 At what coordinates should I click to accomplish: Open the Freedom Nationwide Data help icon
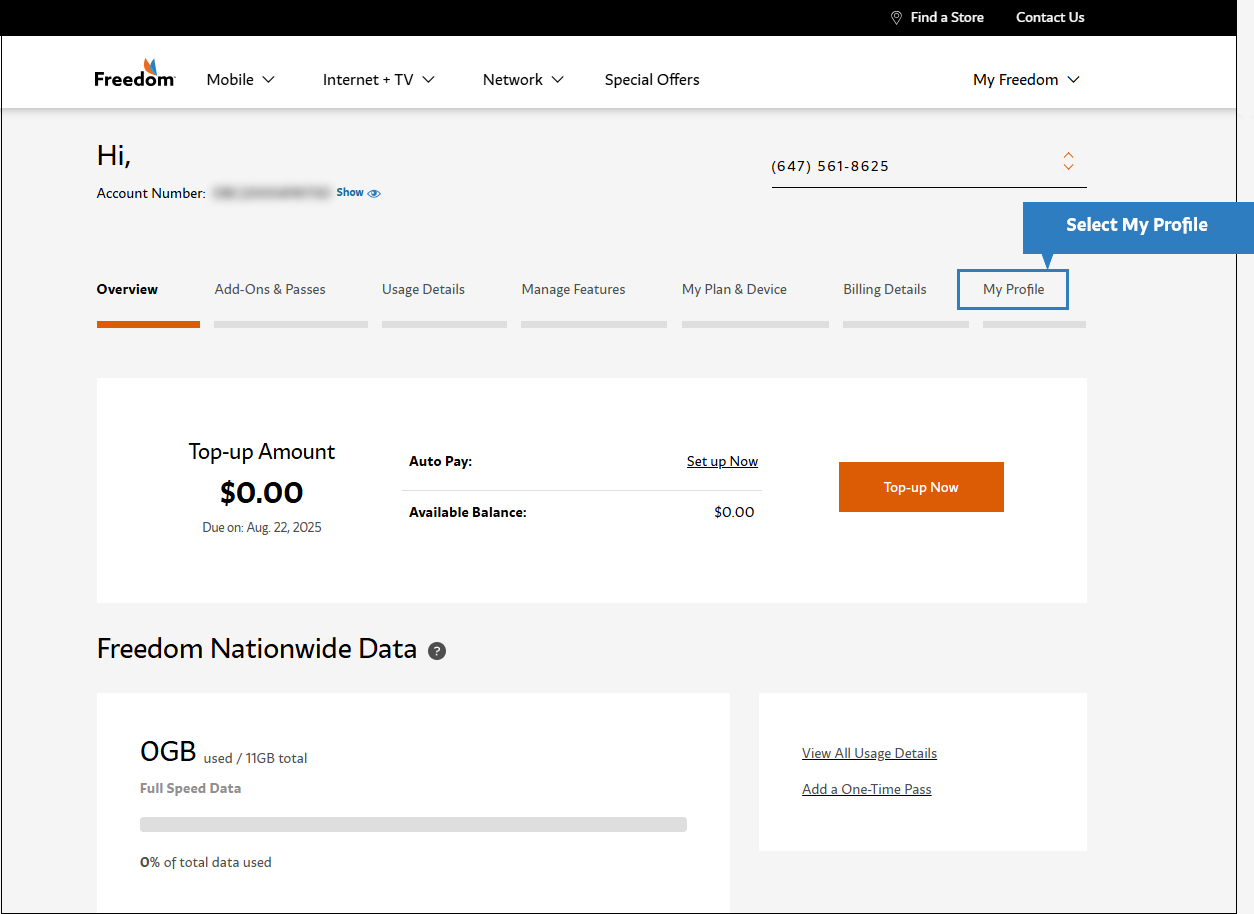(x=437, y=651)
